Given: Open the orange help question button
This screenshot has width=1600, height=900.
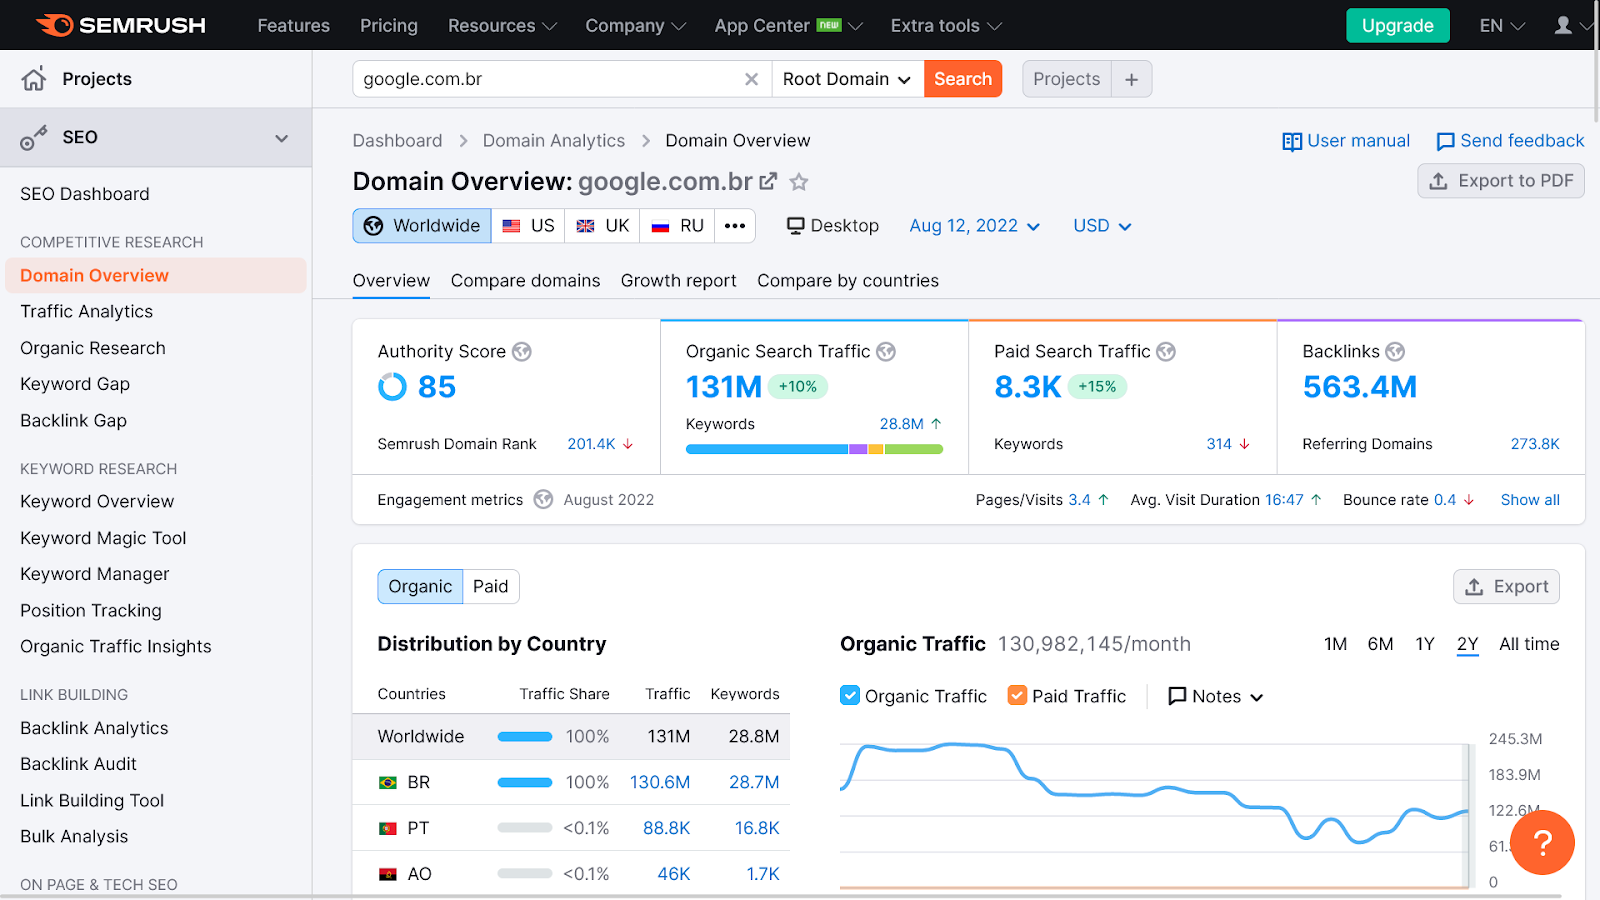Looking at the screenshot, I should tap(1542, 843).
